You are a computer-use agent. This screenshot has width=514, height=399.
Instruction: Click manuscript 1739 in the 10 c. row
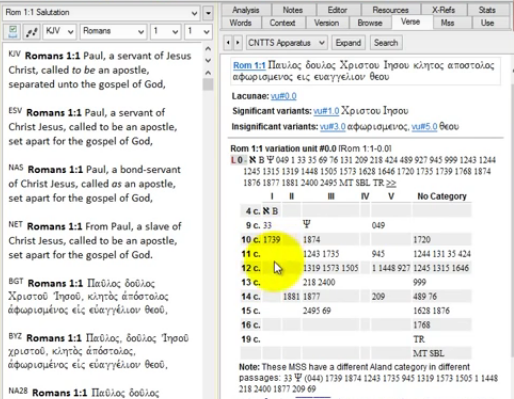271,240
